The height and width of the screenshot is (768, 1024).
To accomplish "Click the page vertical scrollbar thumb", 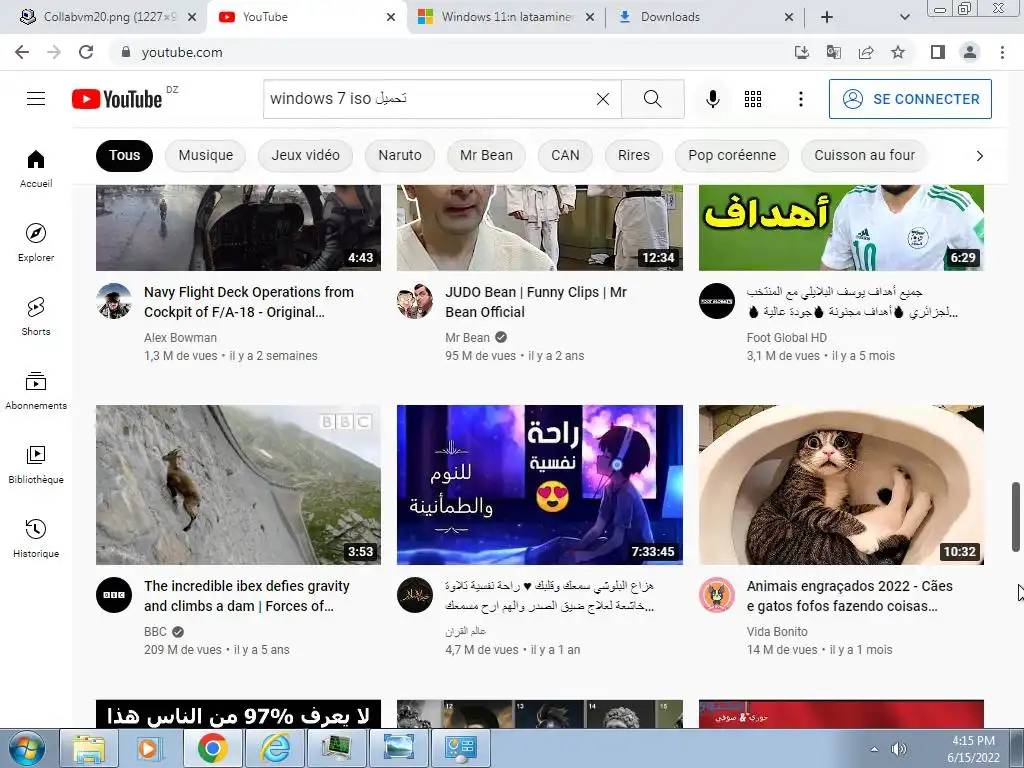I will 1016,517.
